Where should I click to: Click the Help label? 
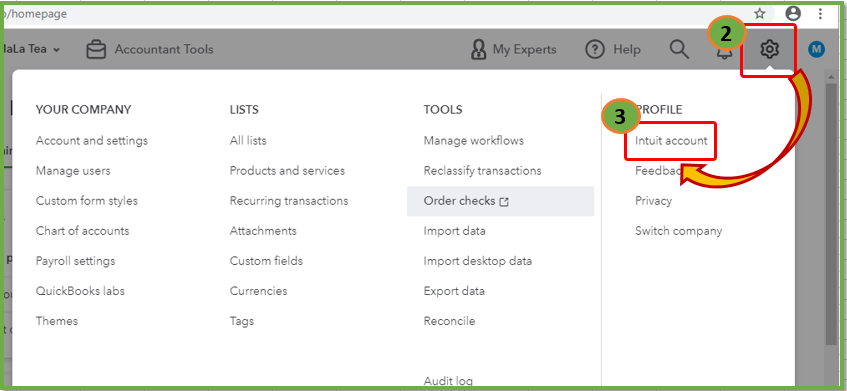(x=627, y=49)
